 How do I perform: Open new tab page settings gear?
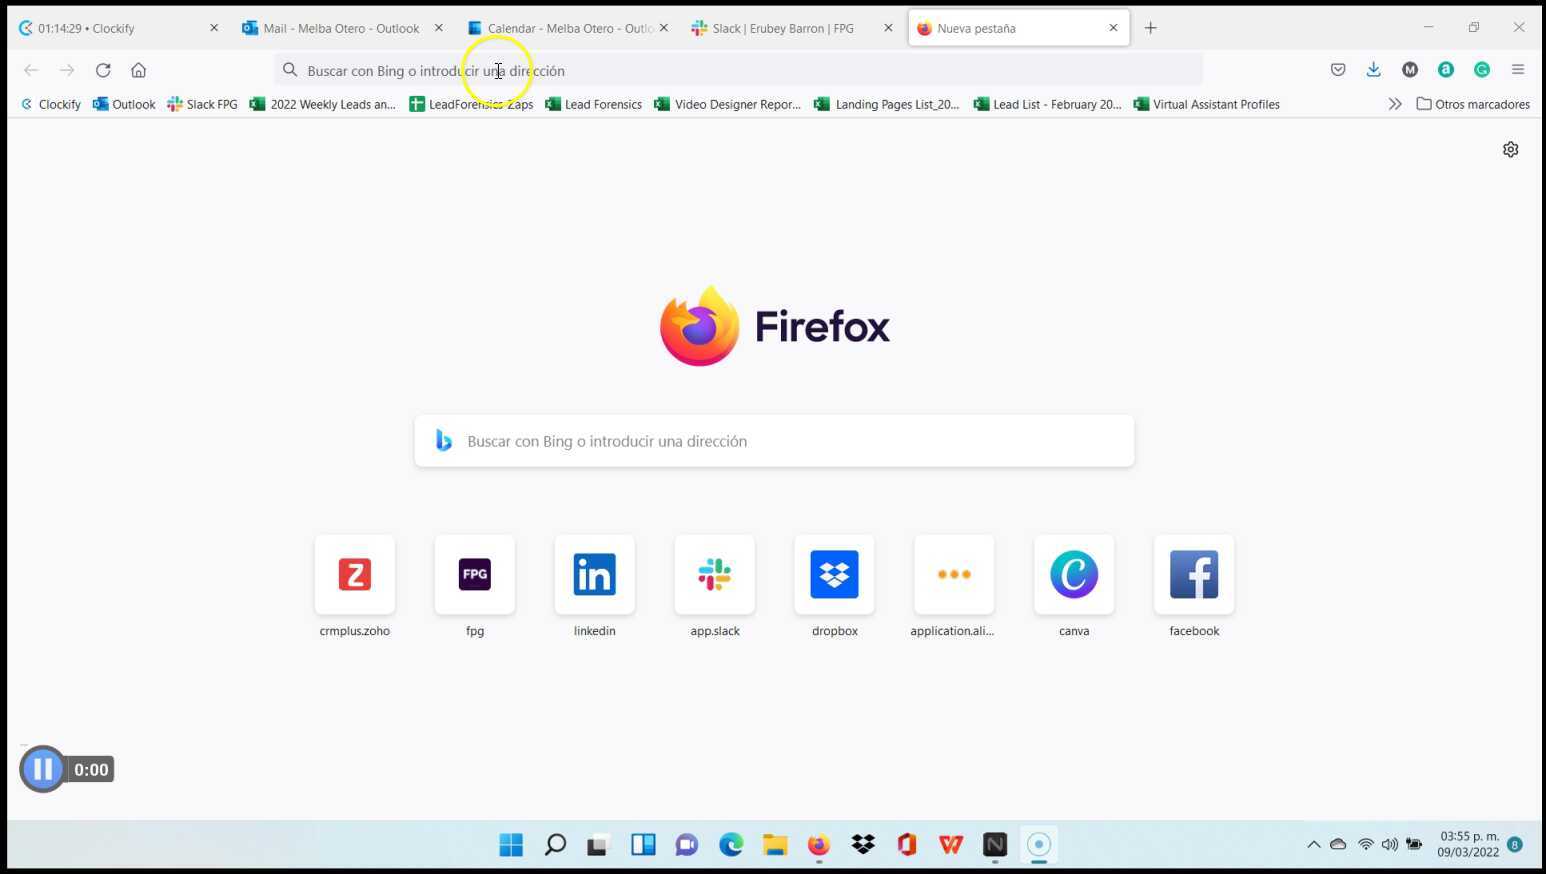click(1511, 149)
